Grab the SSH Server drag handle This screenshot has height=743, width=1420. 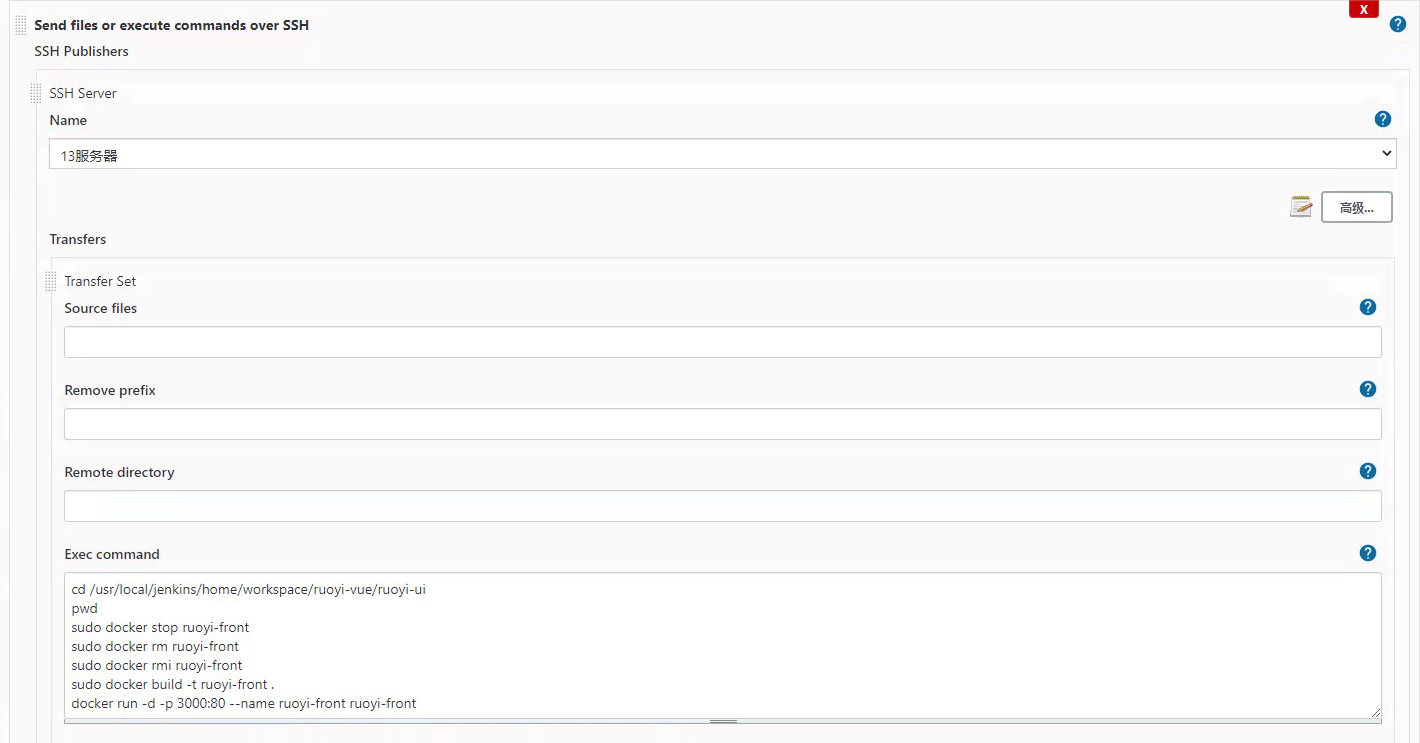[36, 93]
